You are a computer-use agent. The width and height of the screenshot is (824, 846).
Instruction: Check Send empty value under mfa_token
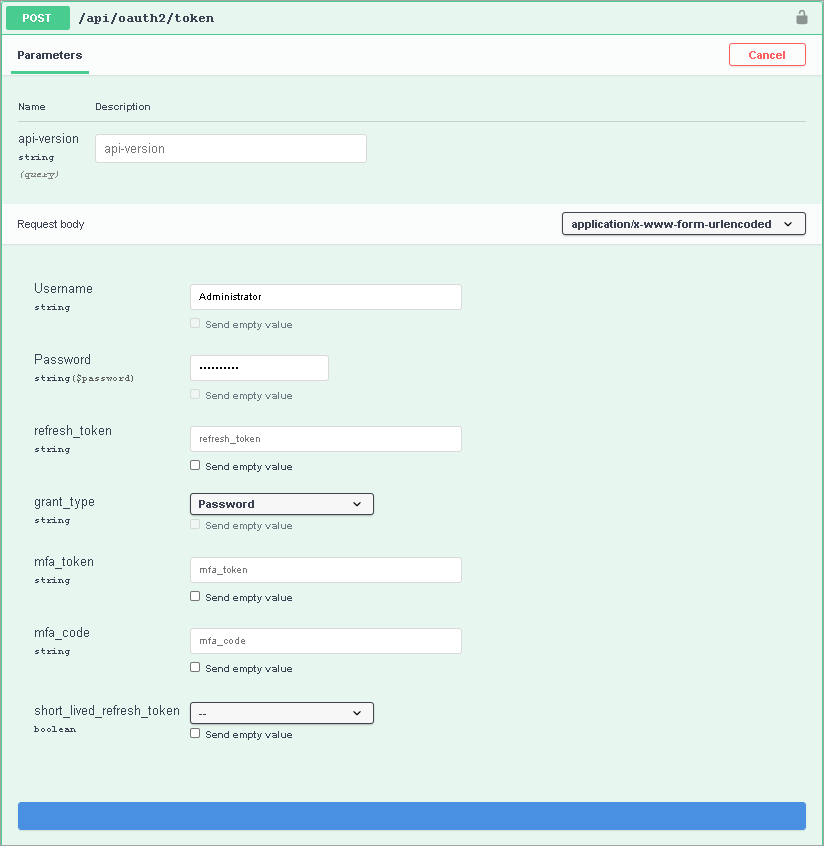pyautogui.click(x=195, y=596)
